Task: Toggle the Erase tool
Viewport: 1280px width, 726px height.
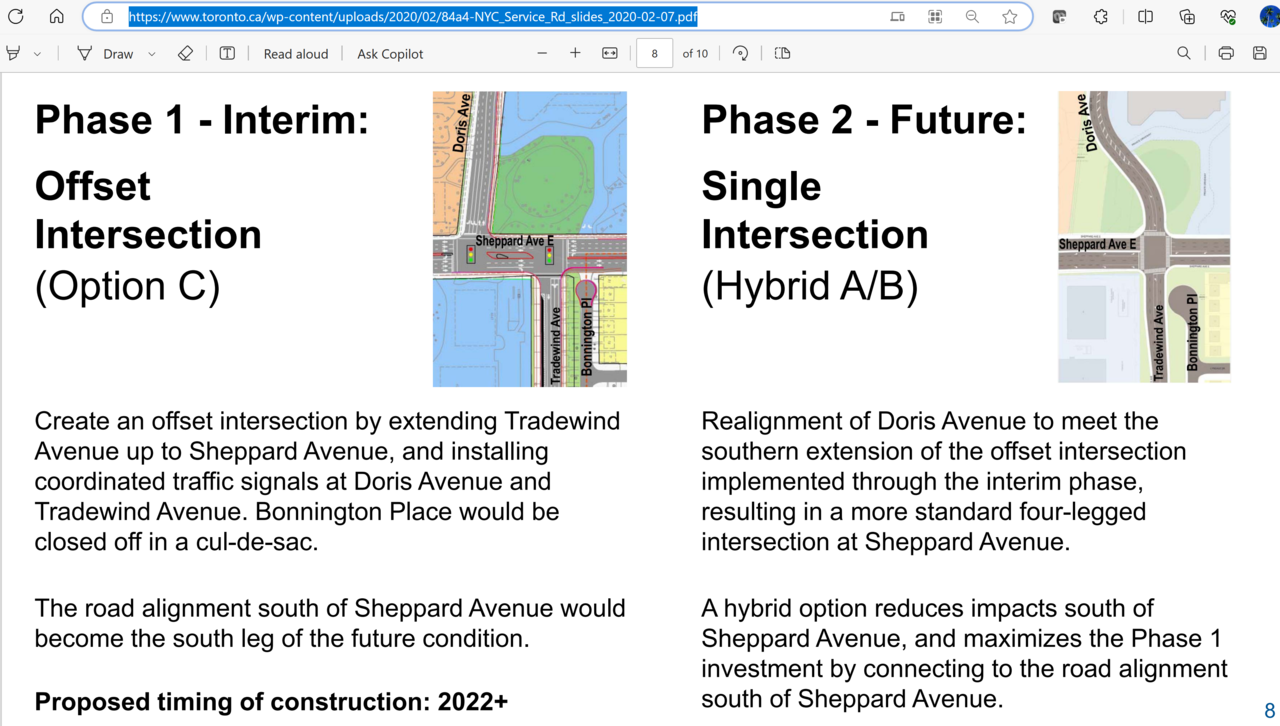Action: point(185,54)
